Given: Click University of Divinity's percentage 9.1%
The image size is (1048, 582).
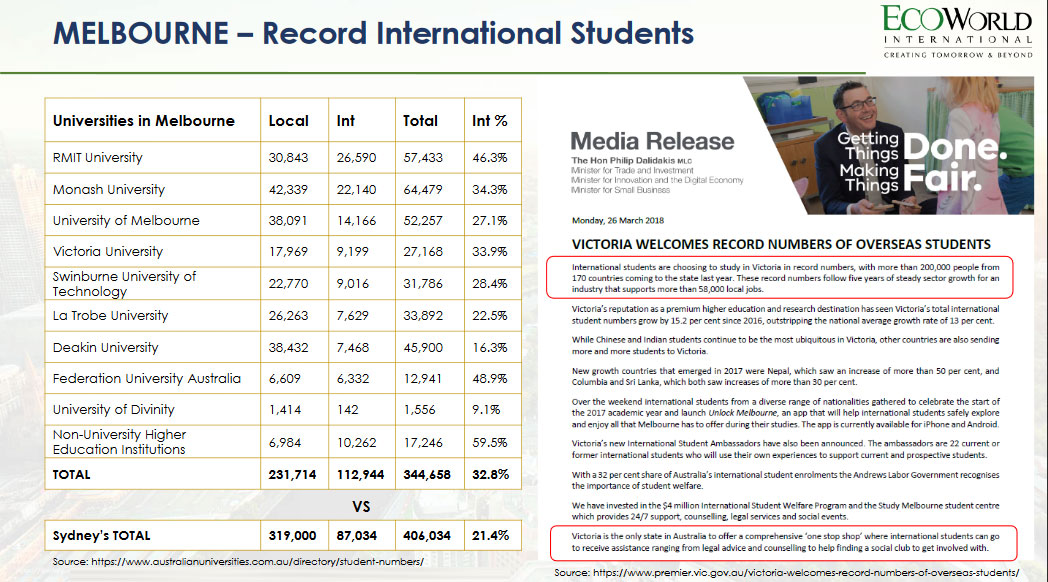Looking at the screenshot, I should [x=487, y=410].
